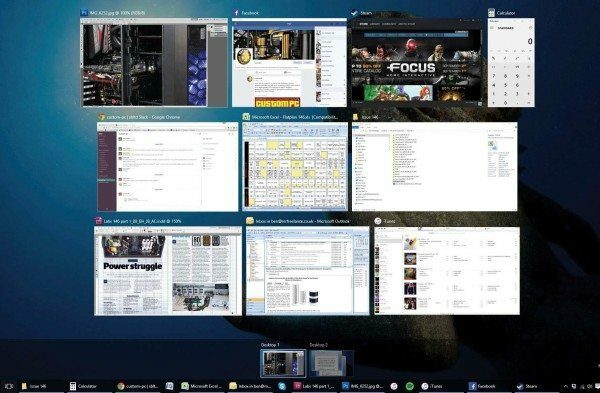
Task: Select the Calculator window thumbnail
Action: (511, 62)
